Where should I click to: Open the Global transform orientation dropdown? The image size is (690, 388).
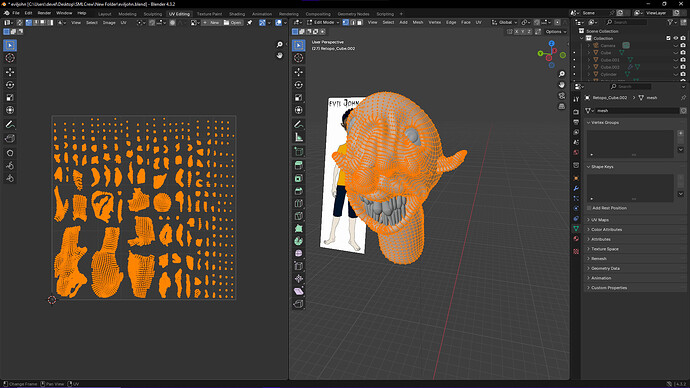pyautogui.click(x=504, y=22)
